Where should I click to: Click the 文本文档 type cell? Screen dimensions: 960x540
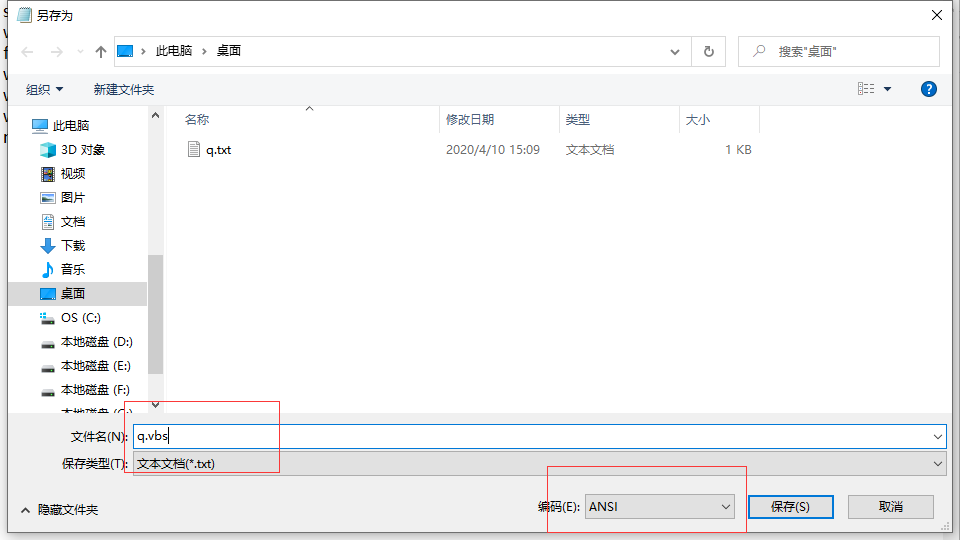[590, 150]
